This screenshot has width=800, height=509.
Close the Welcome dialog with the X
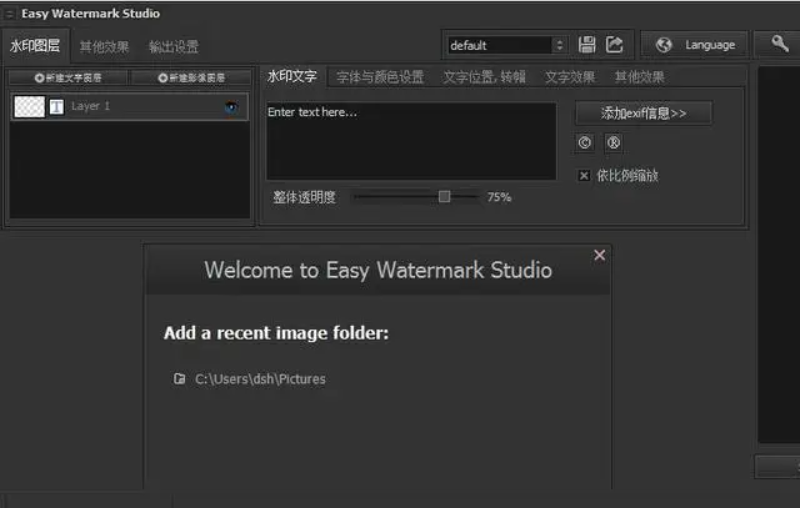[x=599, y=255]
